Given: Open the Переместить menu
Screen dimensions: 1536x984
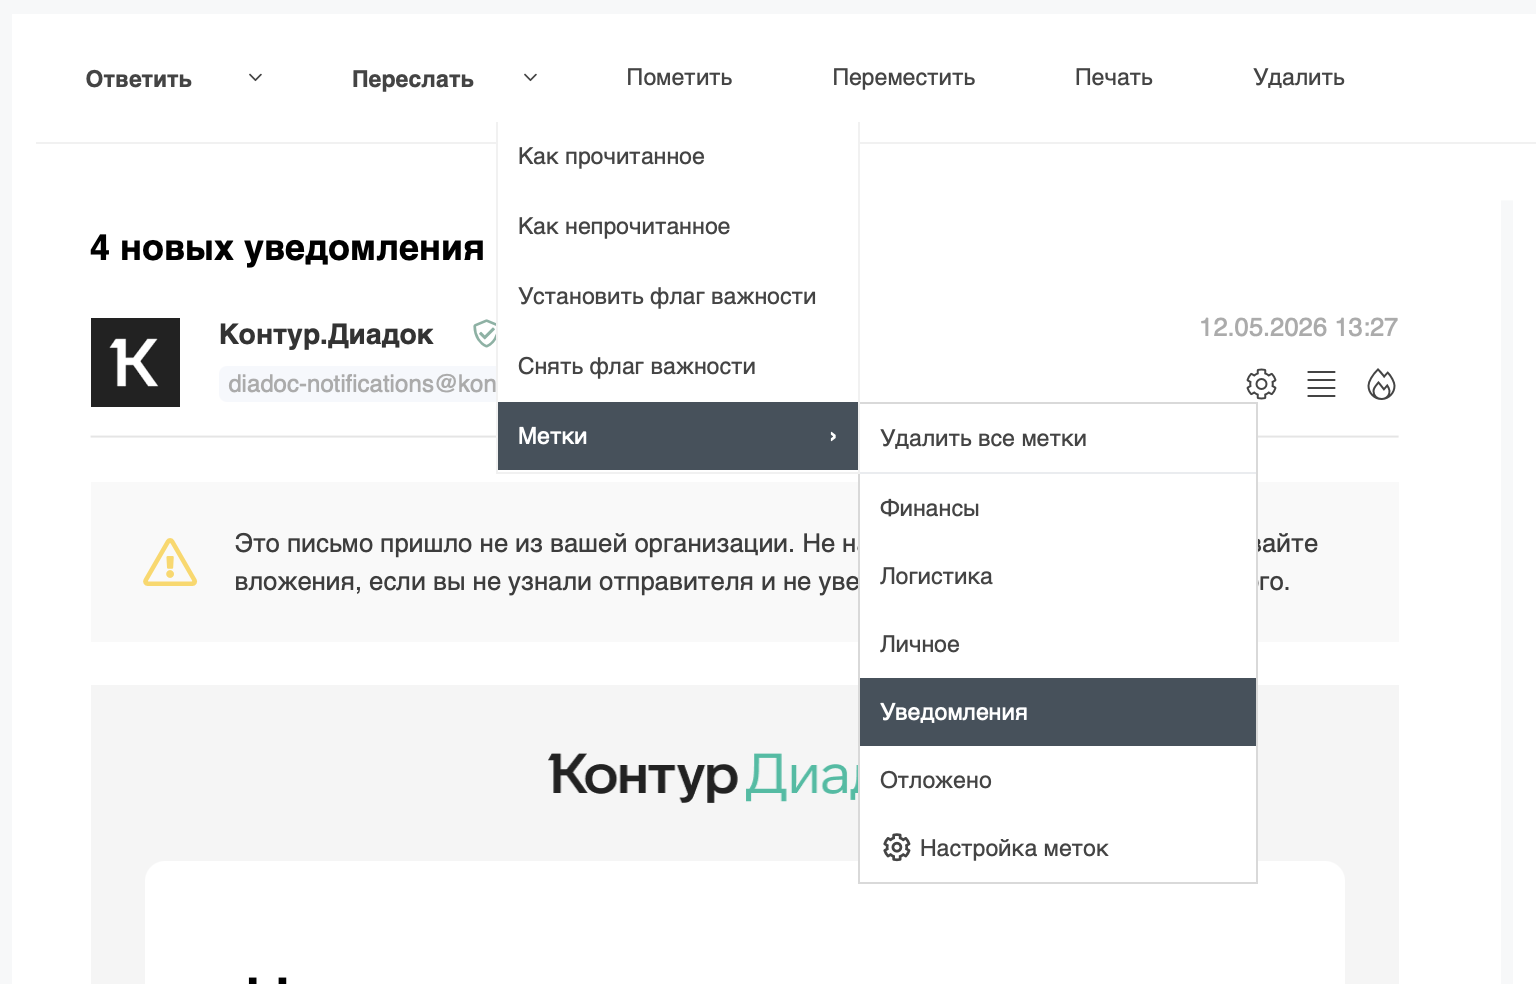Looking at the screenshot, I should [904, 77].
